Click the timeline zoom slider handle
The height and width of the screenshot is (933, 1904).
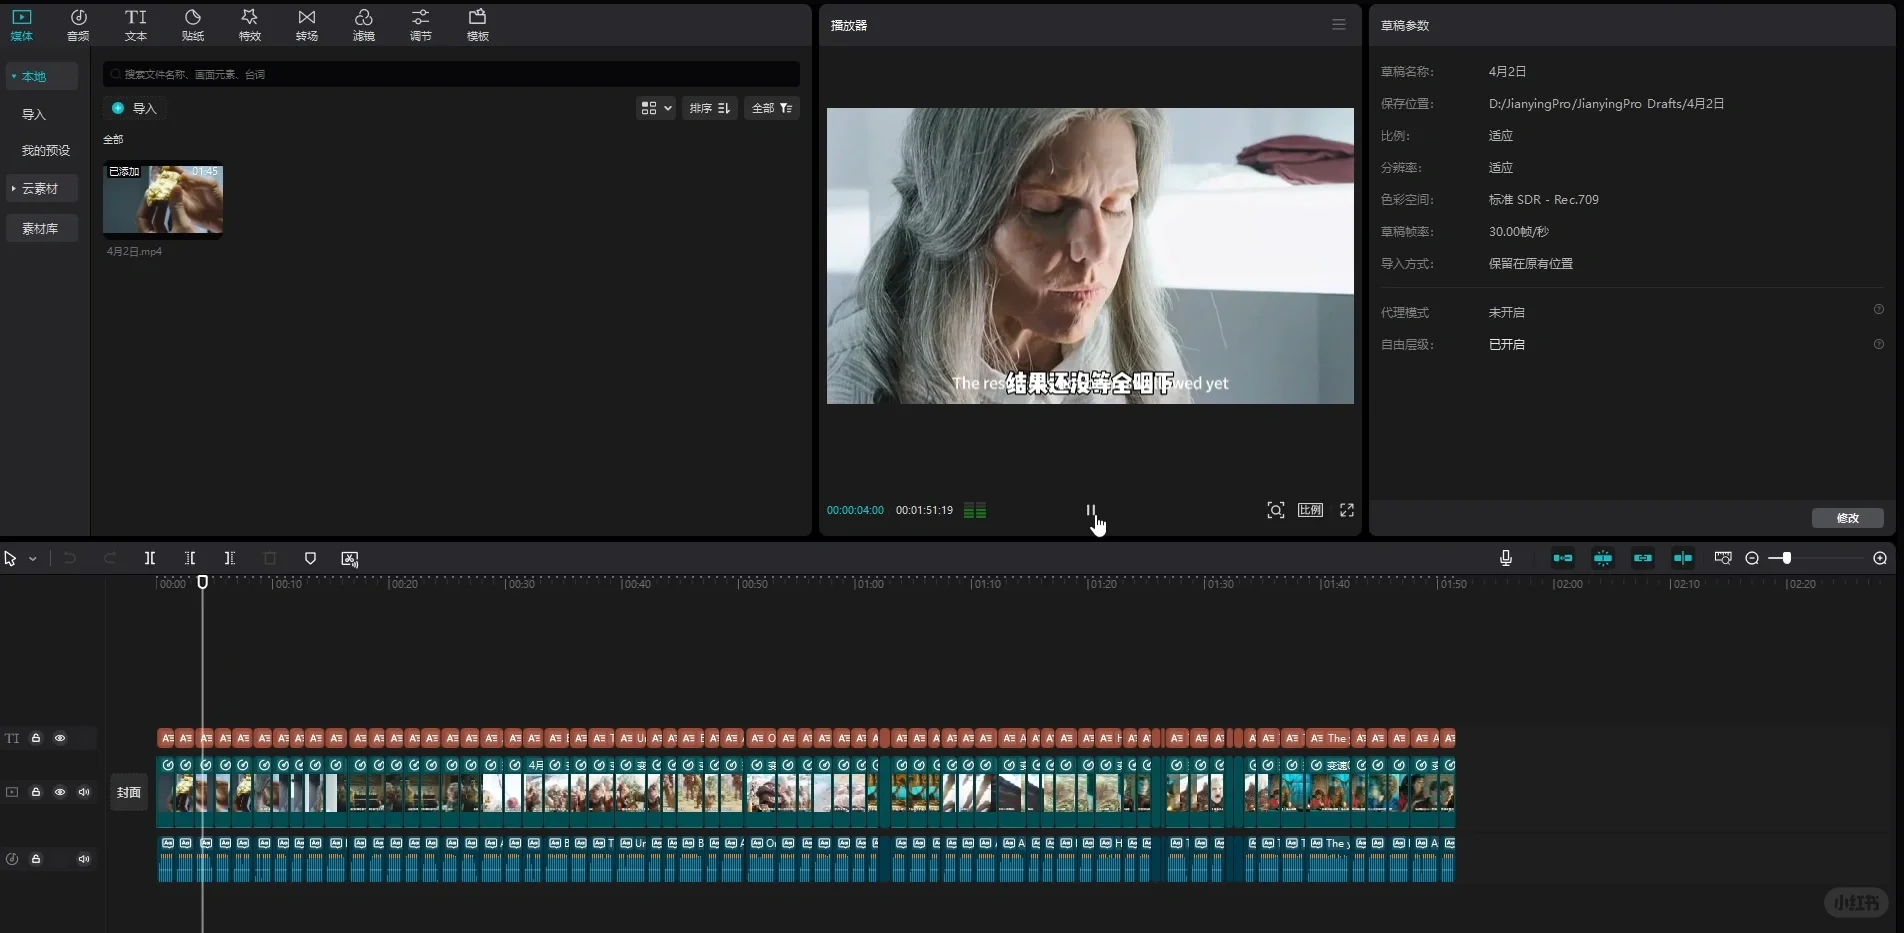coord(1786,558)
